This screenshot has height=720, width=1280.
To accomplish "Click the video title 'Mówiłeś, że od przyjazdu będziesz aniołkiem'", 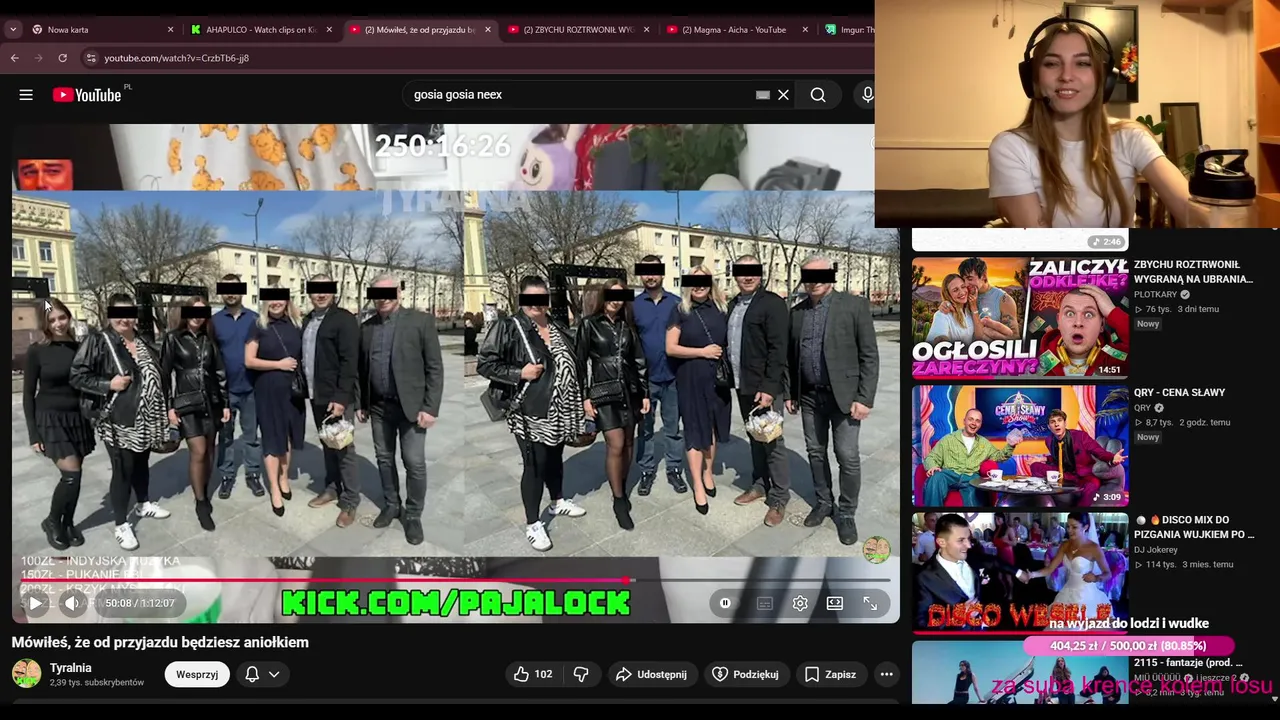I will coord(160,642).
